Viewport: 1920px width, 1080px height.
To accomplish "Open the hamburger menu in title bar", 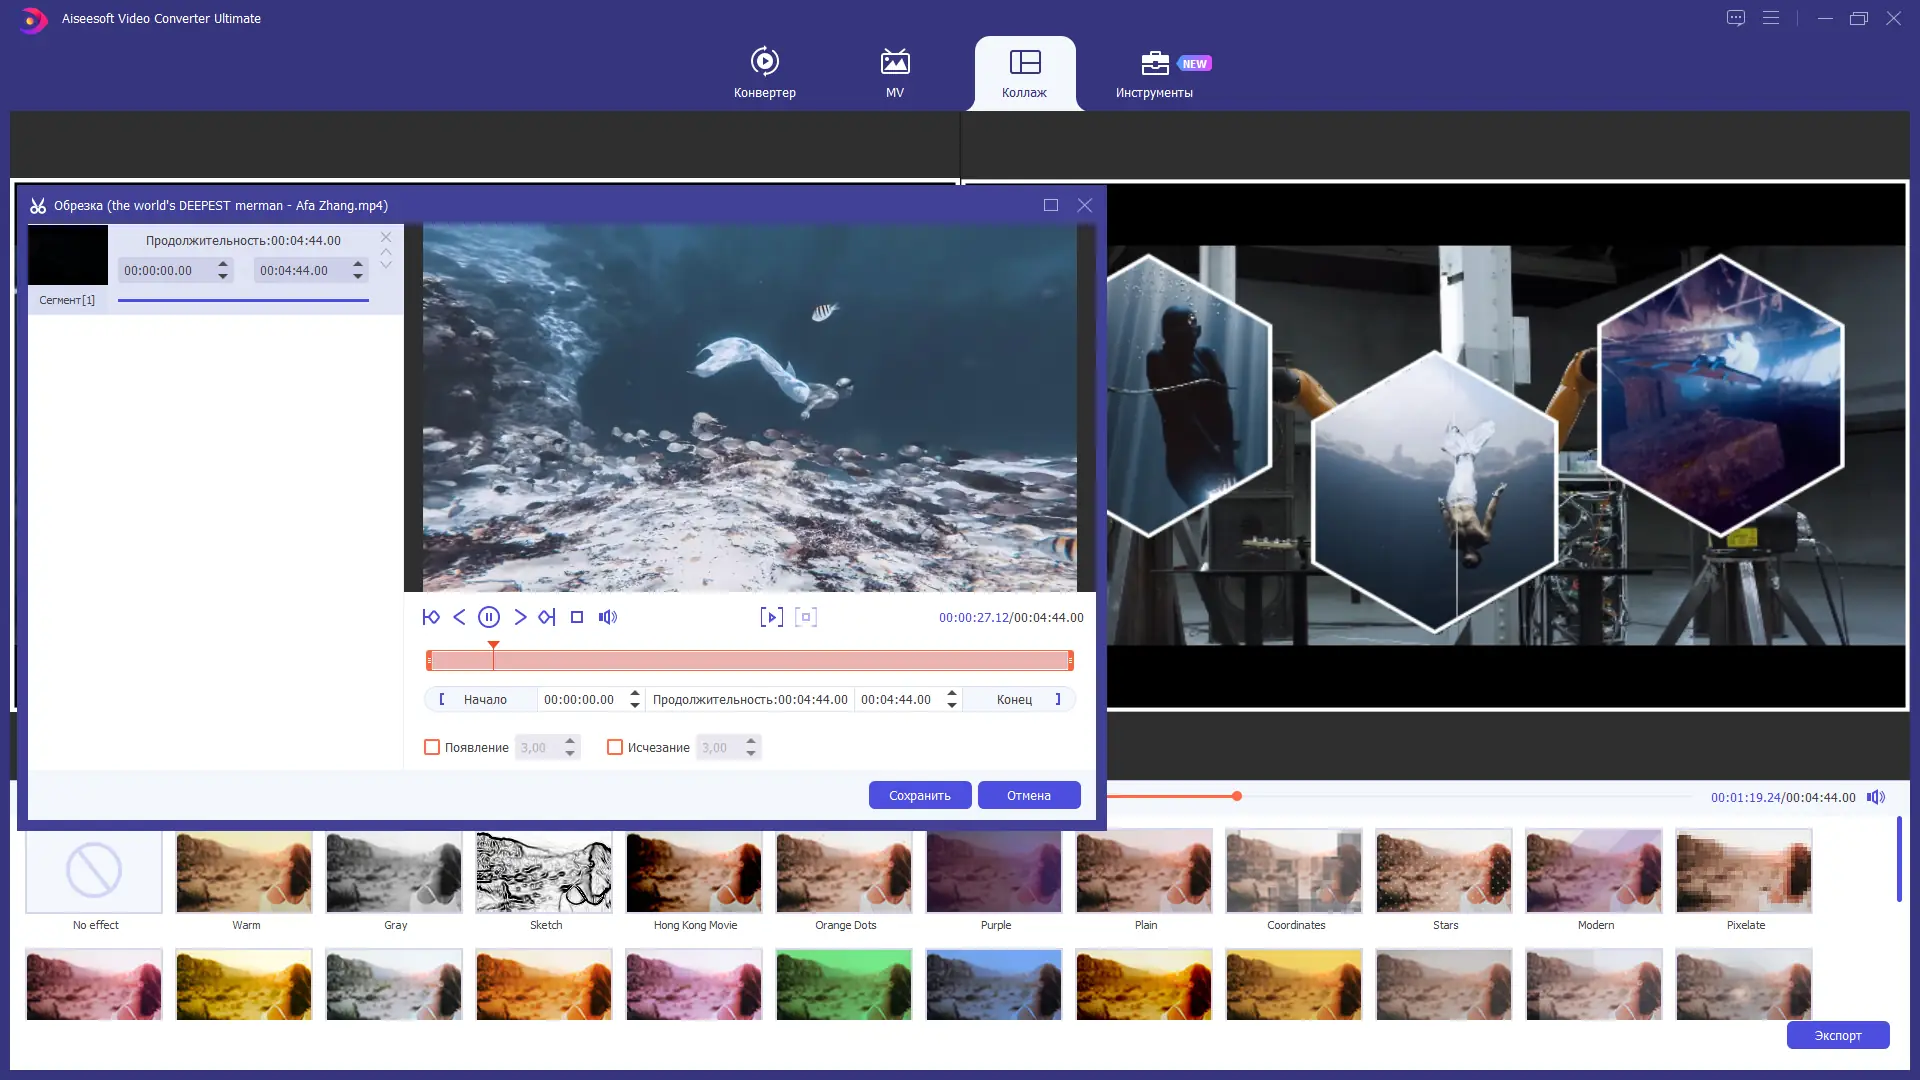I will pos(1771,18).
